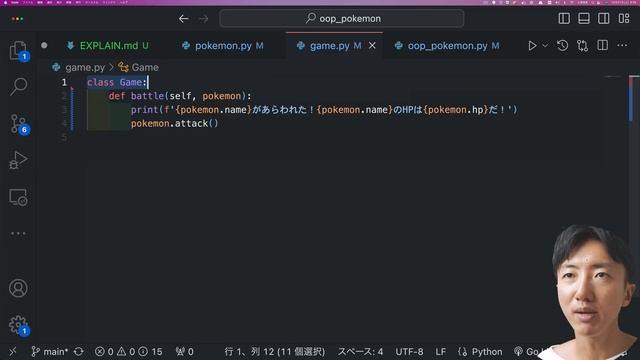Open Source Control view with 6 changes
The height and width of the screenshot is (360, 640).
click(x=18, y=124)
